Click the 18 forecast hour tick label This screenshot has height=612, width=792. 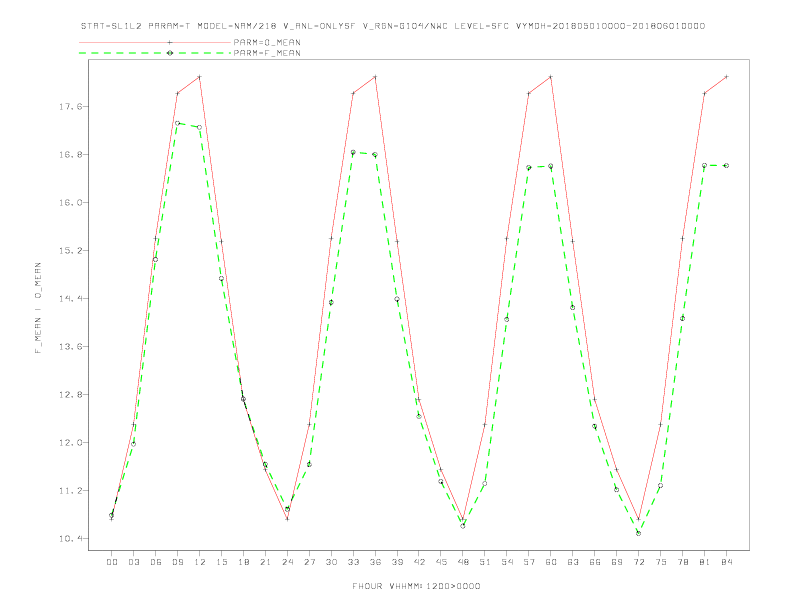[x=243, y=562]
